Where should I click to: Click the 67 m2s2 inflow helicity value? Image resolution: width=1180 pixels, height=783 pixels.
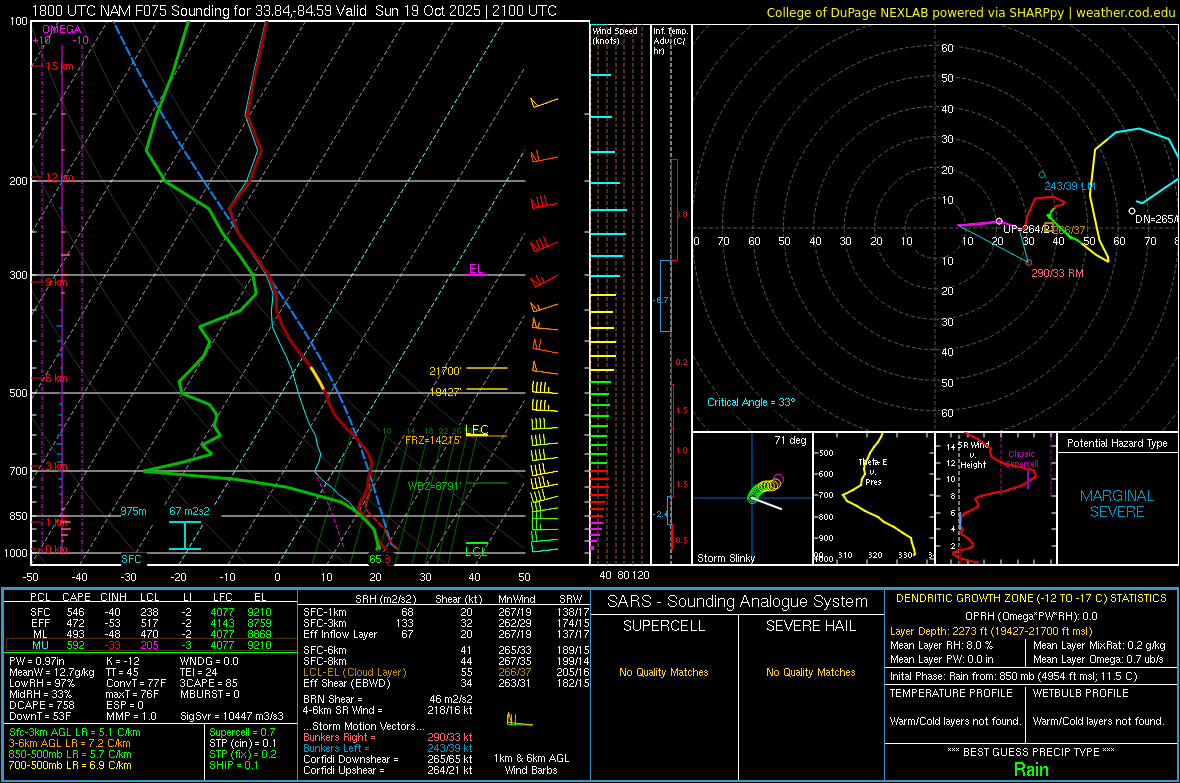click(190, 511)
